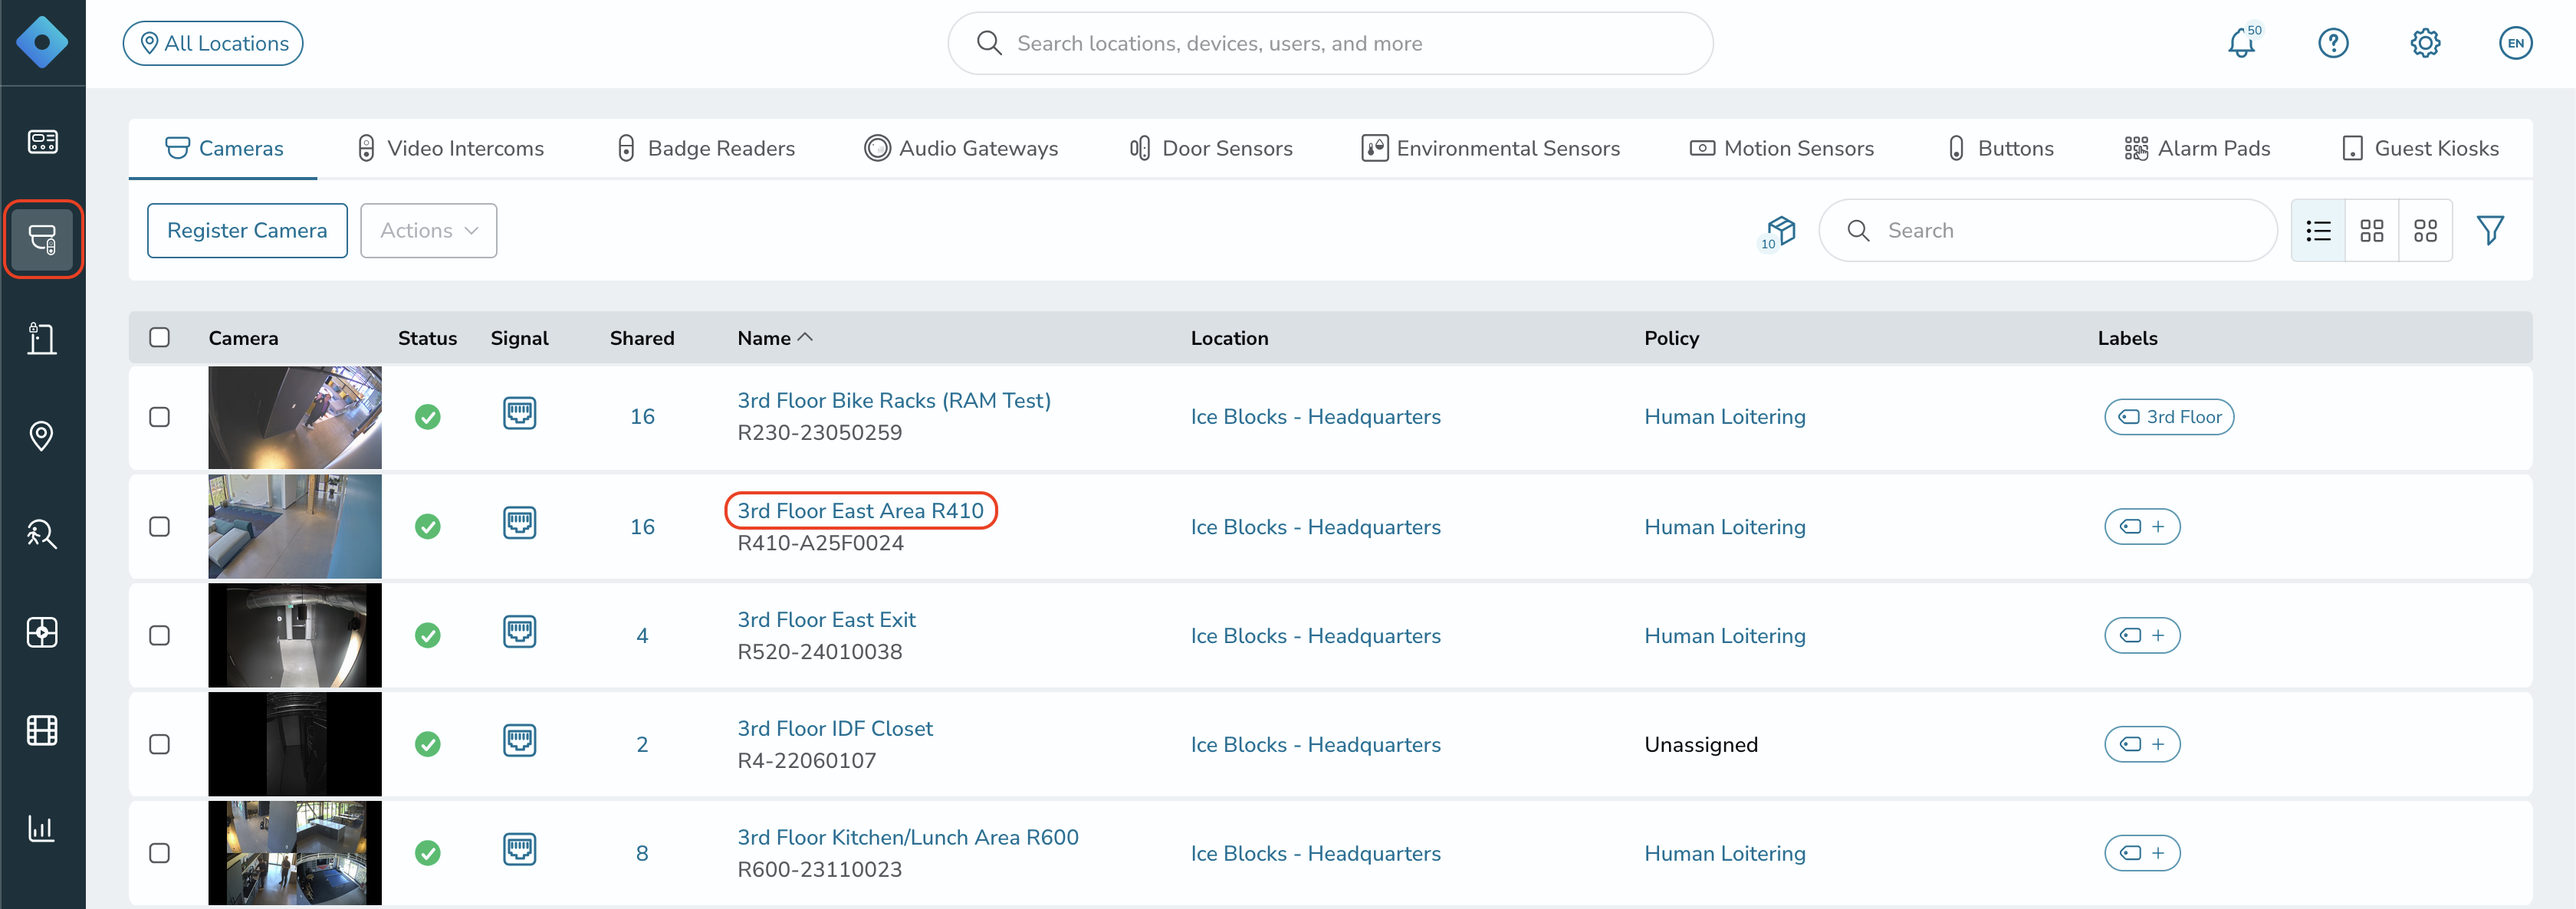
Task: Open the people investigation search icon in sidebar
Action: tap(42, 534)
